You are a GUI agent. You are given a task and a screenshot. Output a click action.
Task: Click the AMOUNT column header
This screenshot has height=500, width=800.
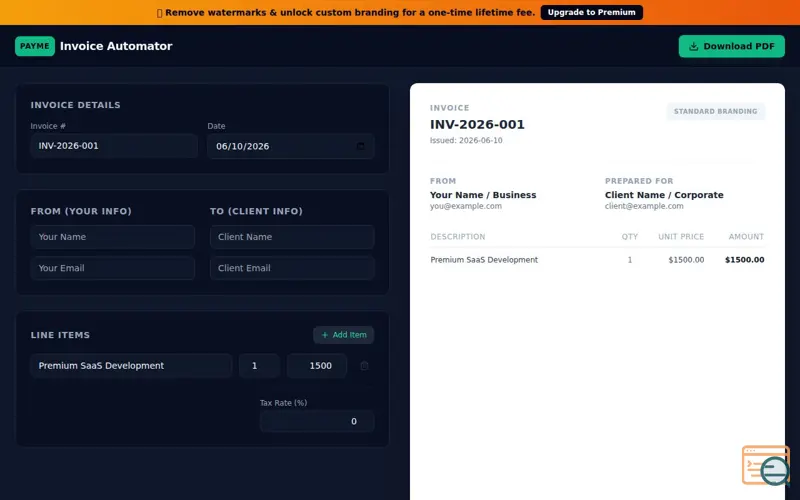pos(746,237)
